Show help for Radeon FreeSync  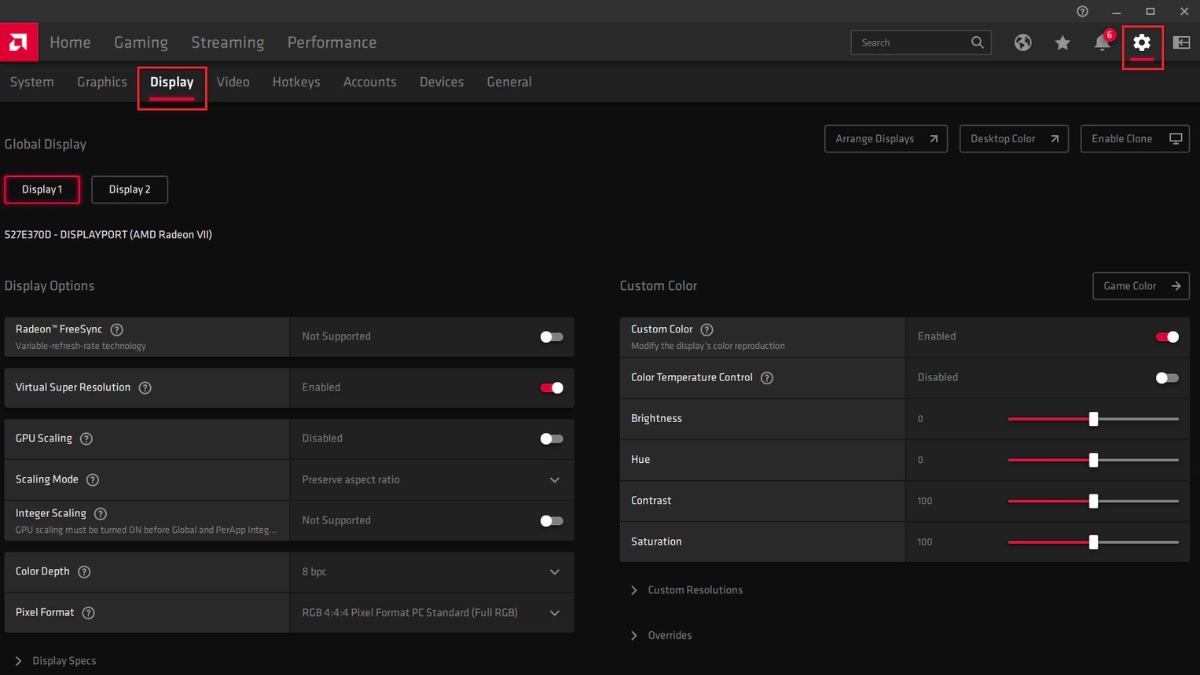pos(117,329)
